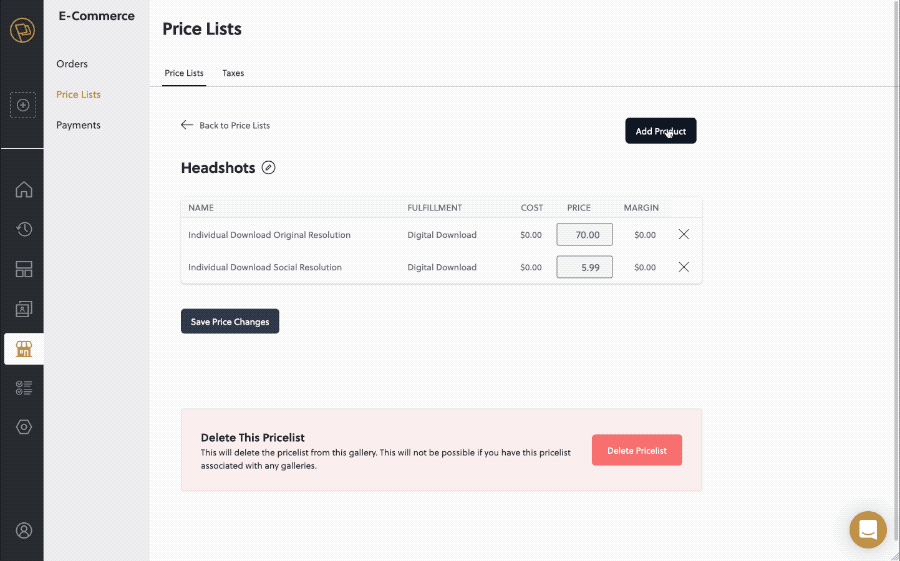This screenshot has width=900, height=561.
Task: Click Back to Price Lists link
Action: (226, 125)
